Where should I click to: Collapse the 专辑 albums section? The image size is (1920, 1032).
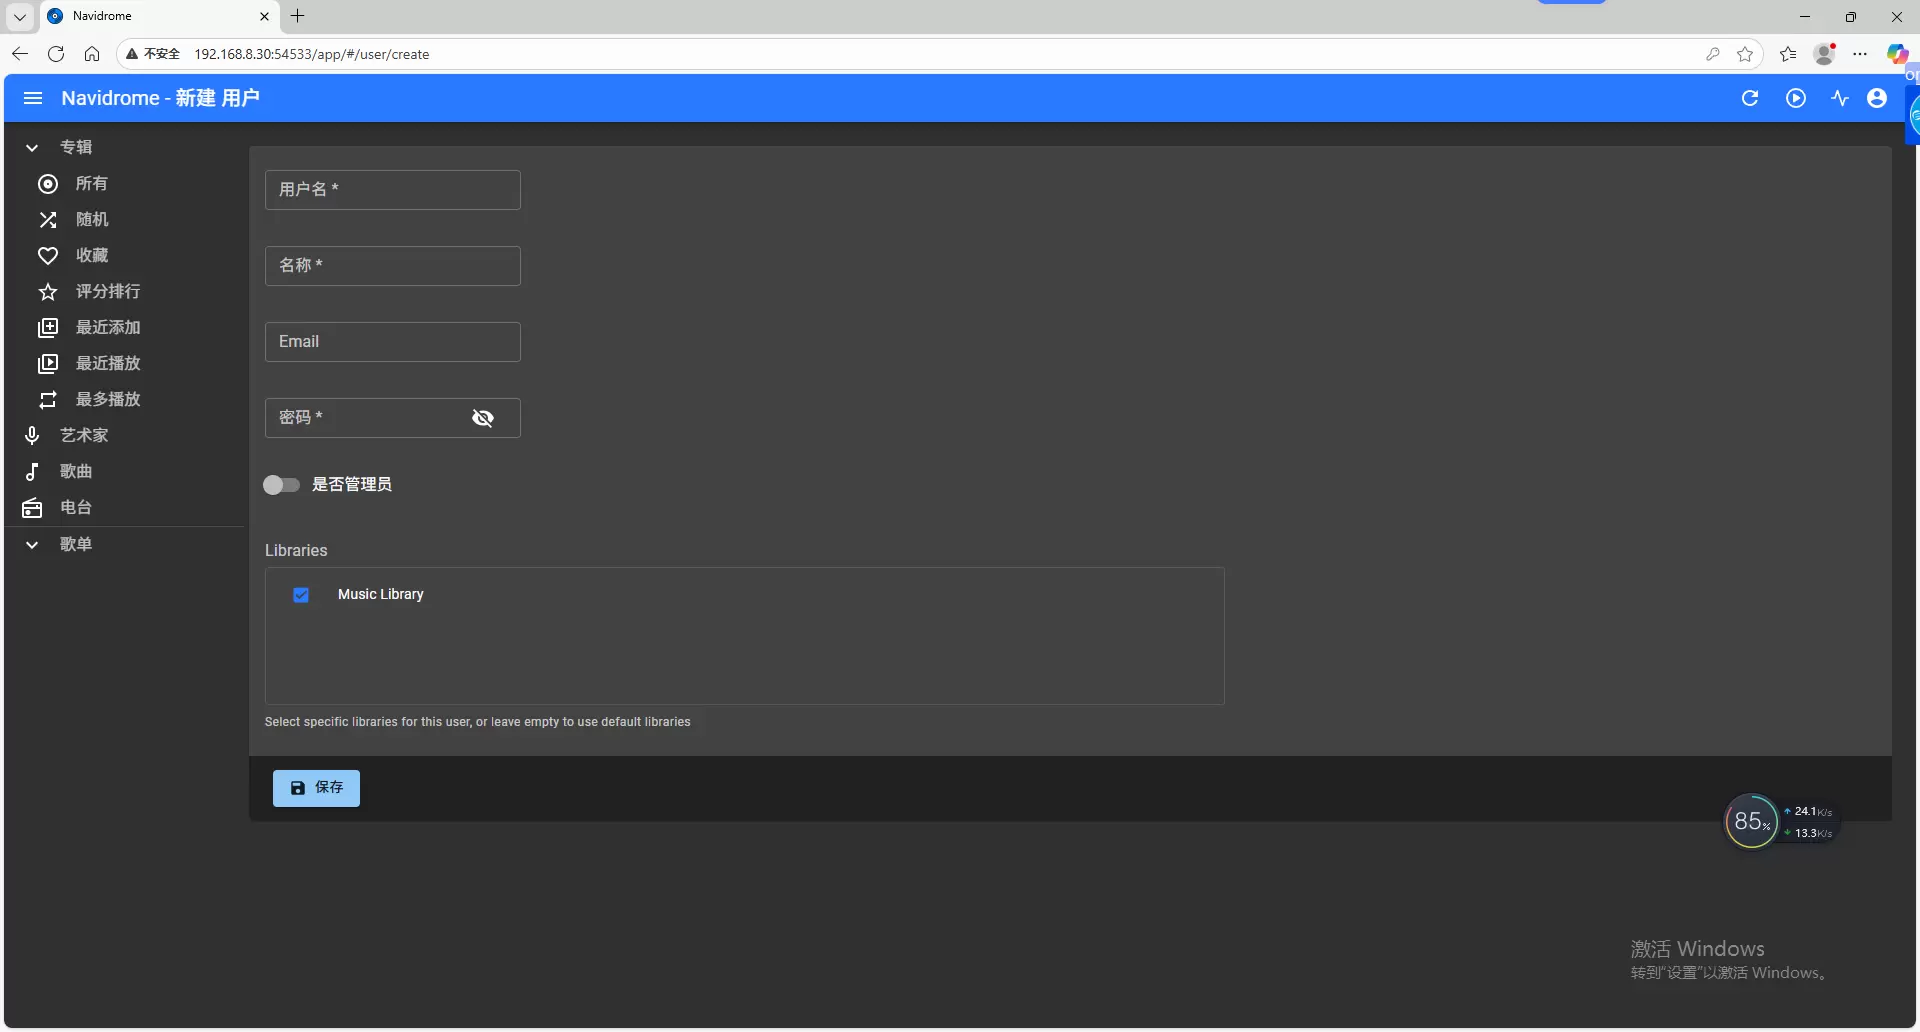coord(32,148)
